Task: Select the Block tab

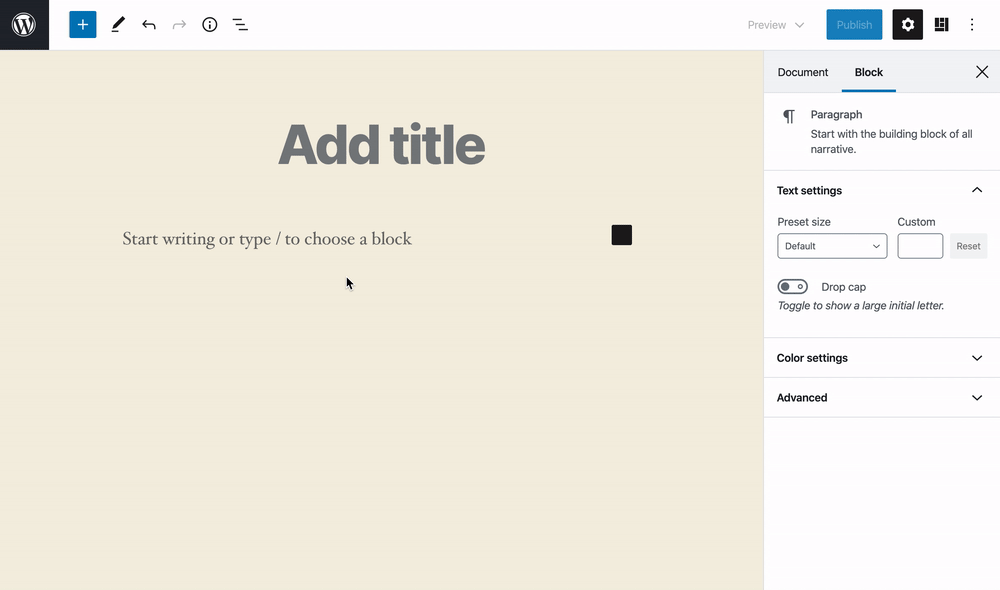Action: (x=869, y=72)
